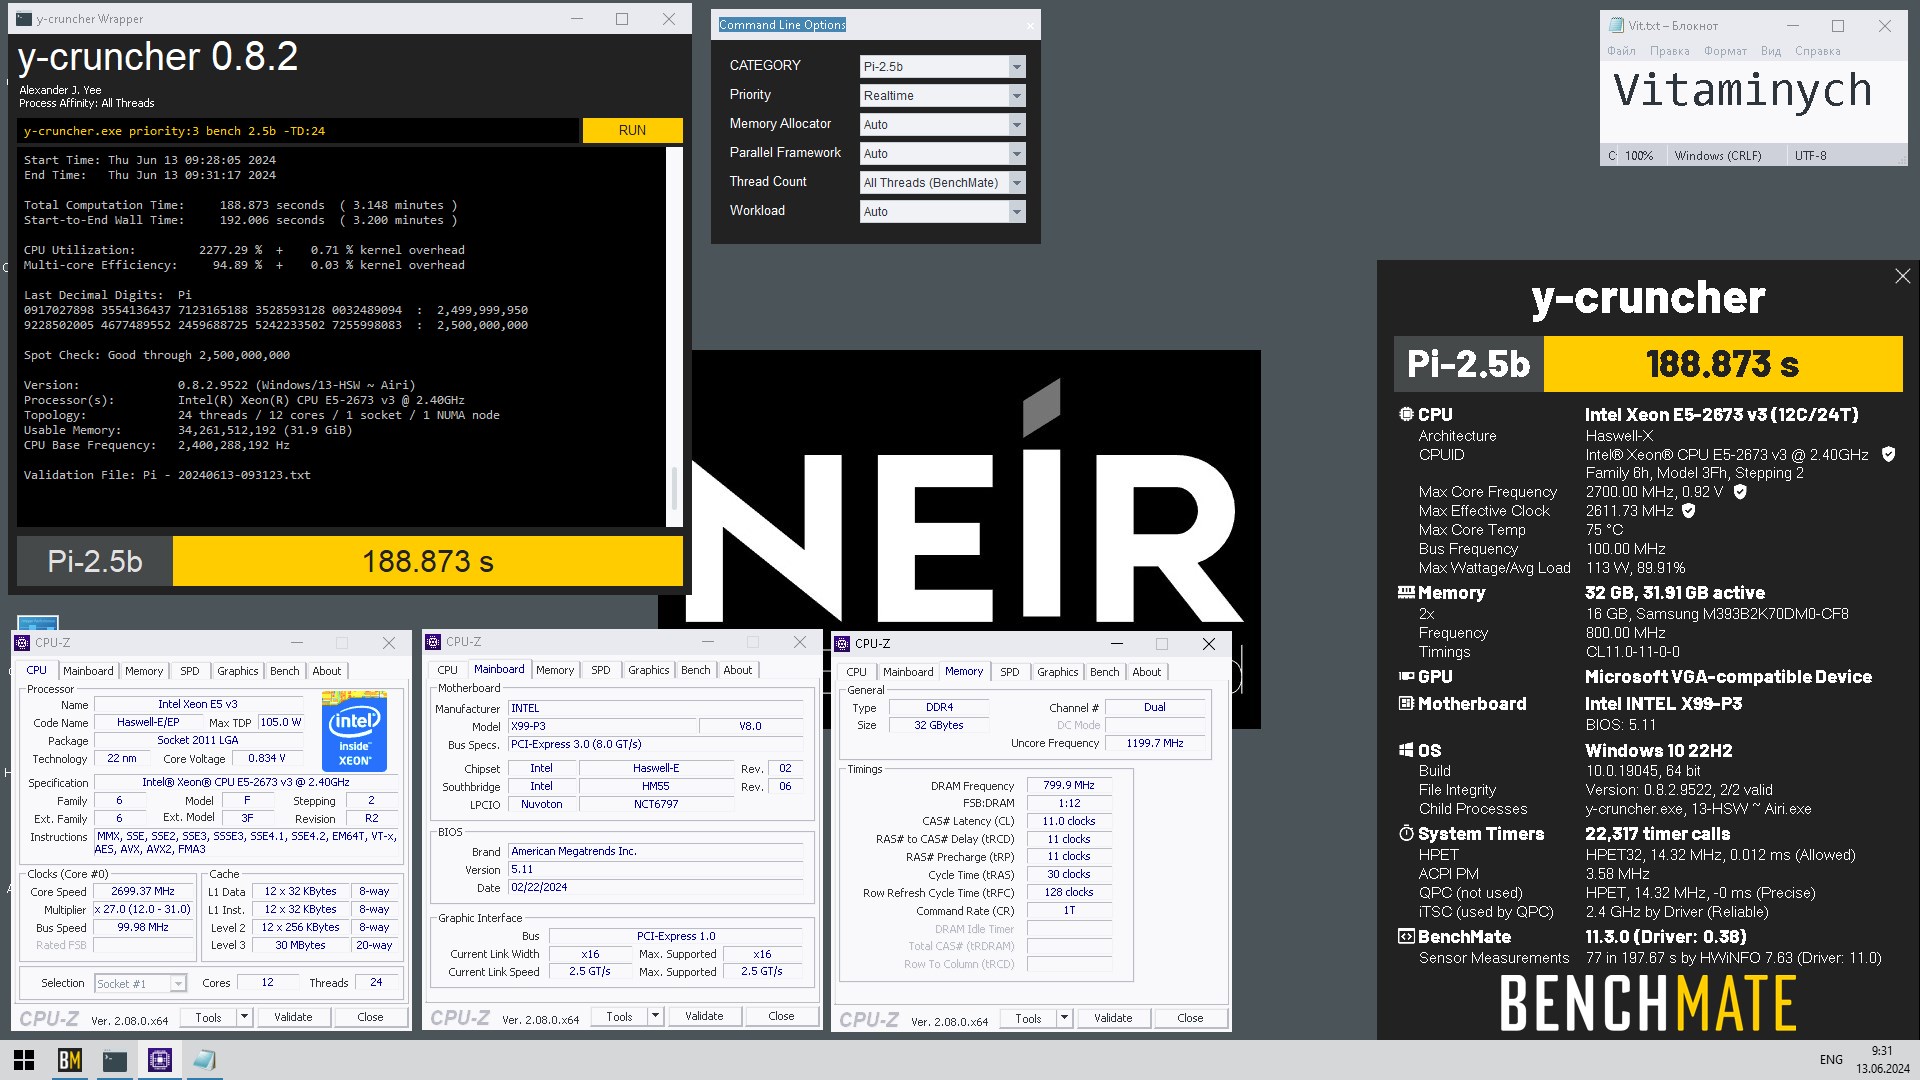Open the Справка menu in Notepad

(x=1817, y=51)
